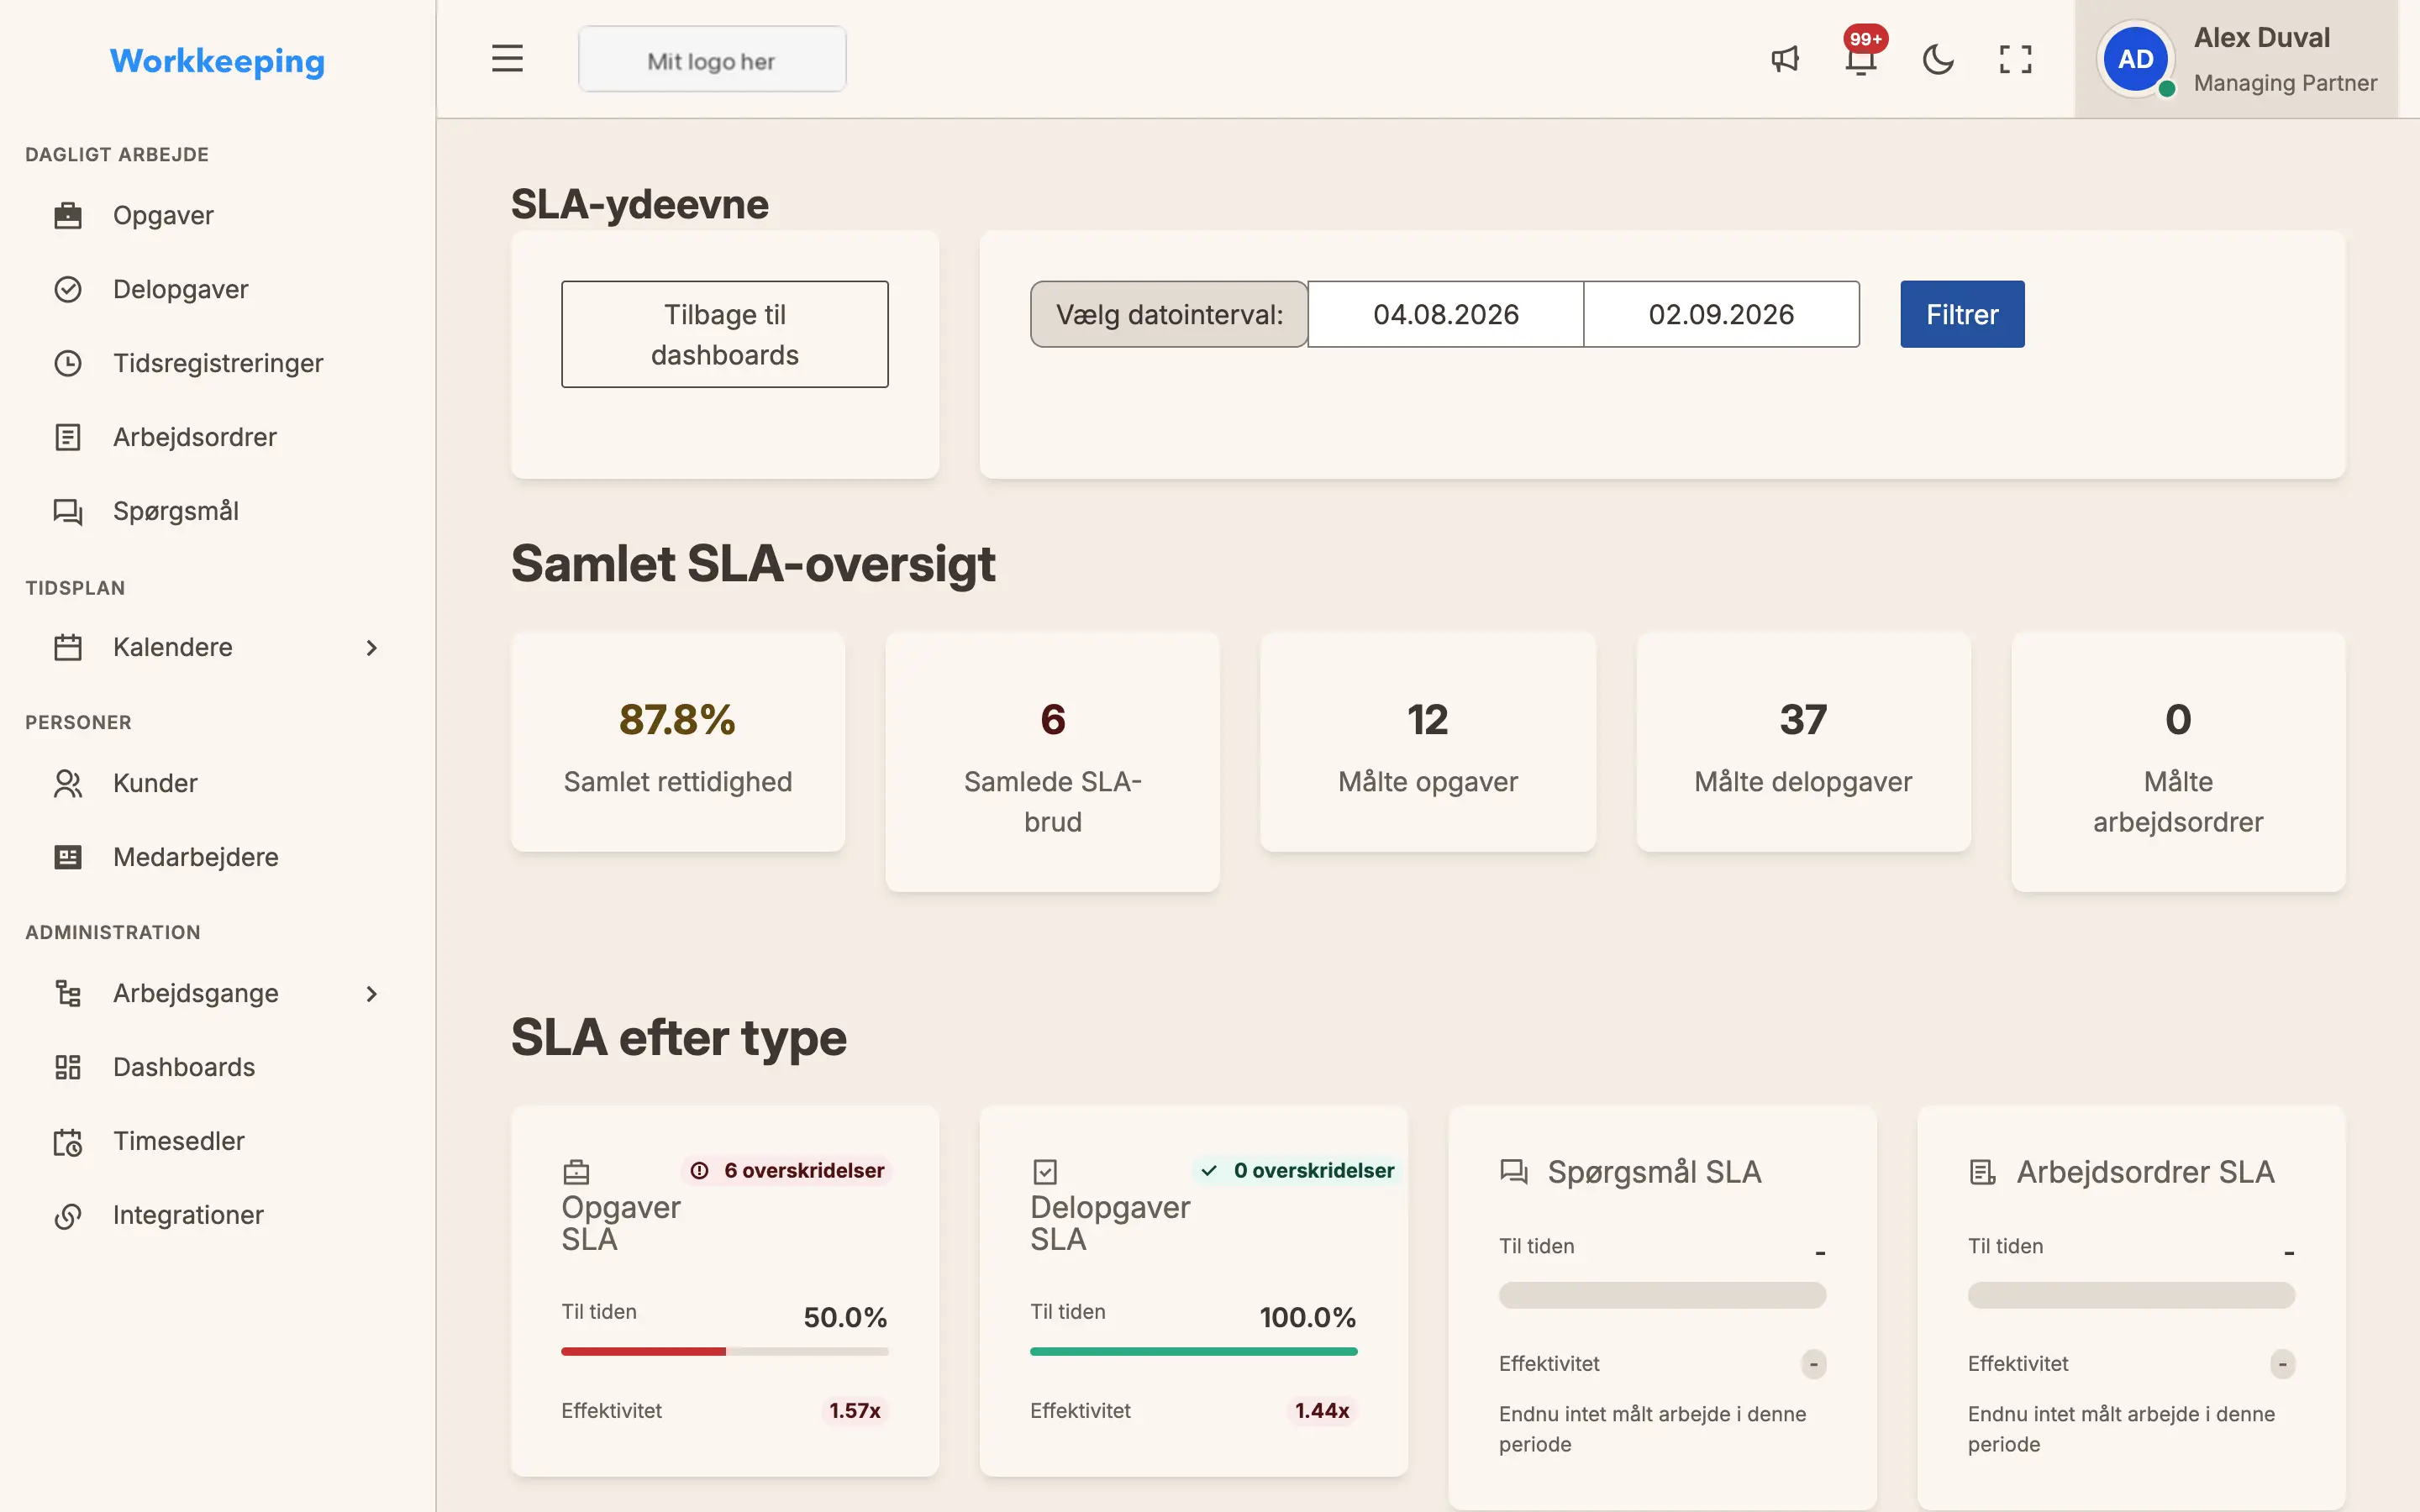Click the Tidsregistreringer clock icon

(68, 363)
